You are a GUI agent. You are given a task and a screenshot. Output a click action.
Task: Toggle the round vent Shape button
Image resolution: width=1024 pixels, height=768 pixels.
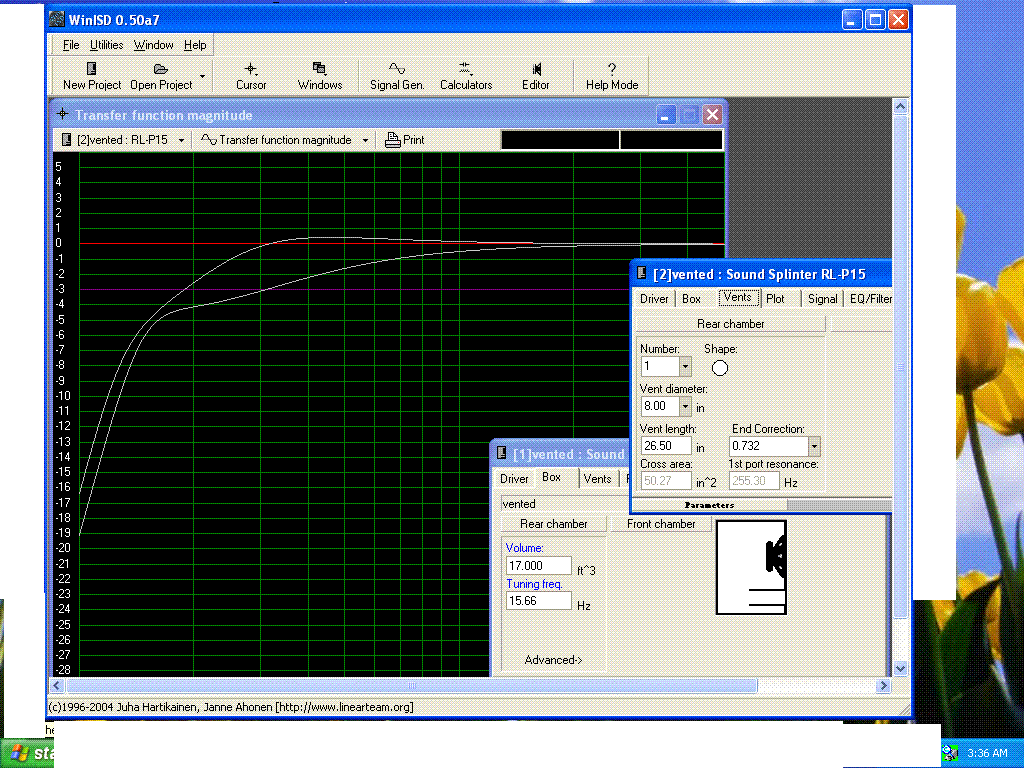click(x=720, y=368)
